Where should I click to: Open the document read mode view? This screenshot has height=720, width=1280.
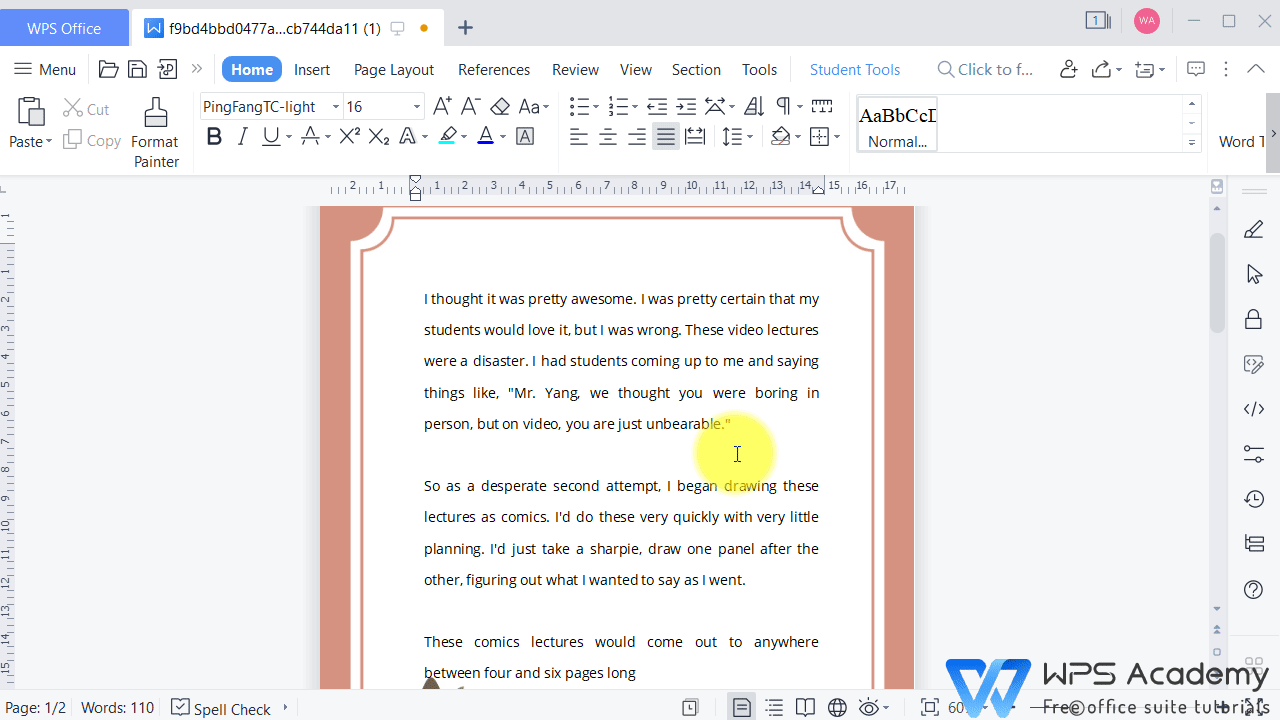tap(805, 707)
